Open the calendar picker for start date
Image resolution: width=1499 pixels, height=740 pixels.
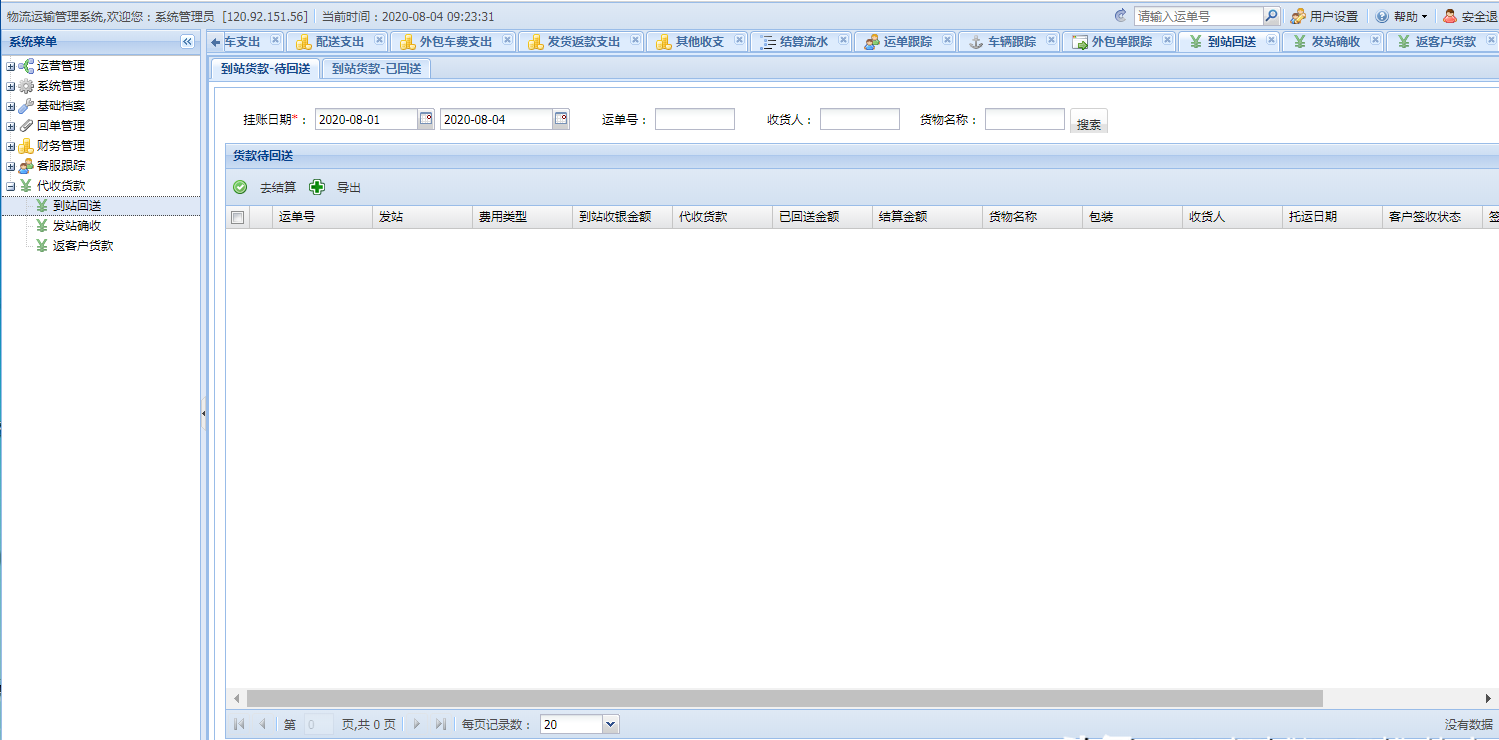point(426,119)
